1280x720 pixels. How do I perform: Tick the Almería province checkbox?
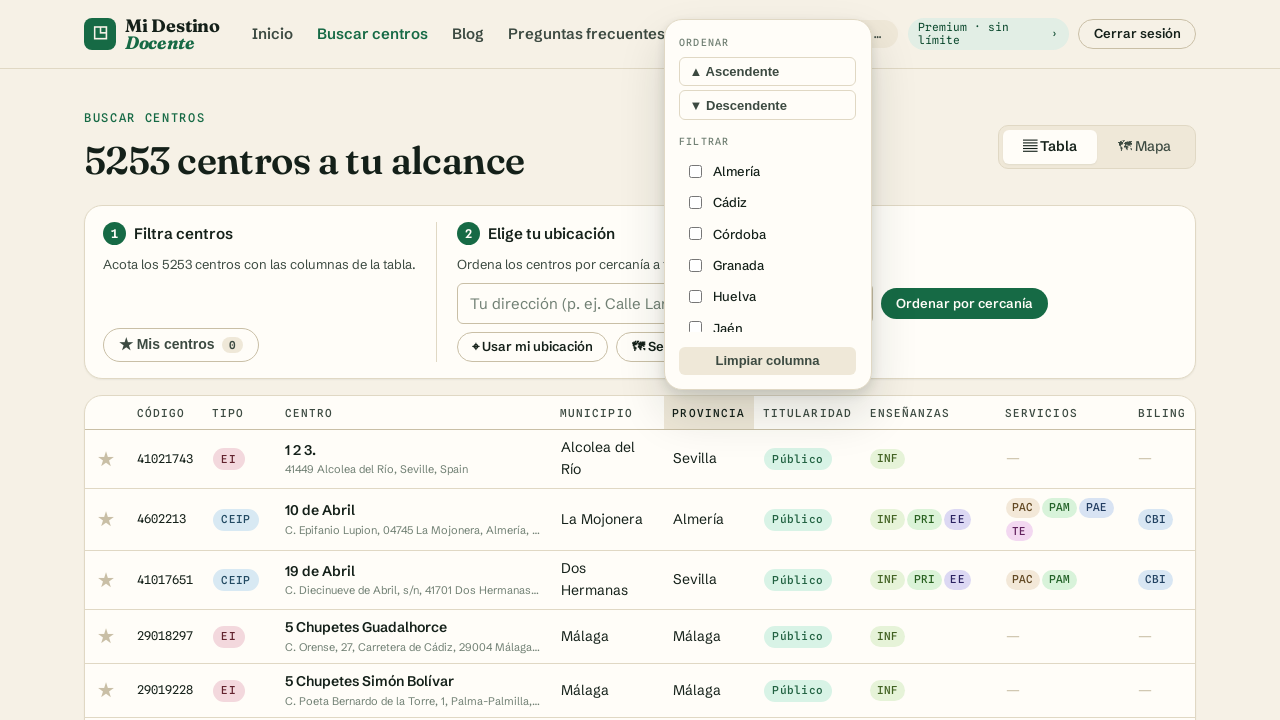point(695,171)
